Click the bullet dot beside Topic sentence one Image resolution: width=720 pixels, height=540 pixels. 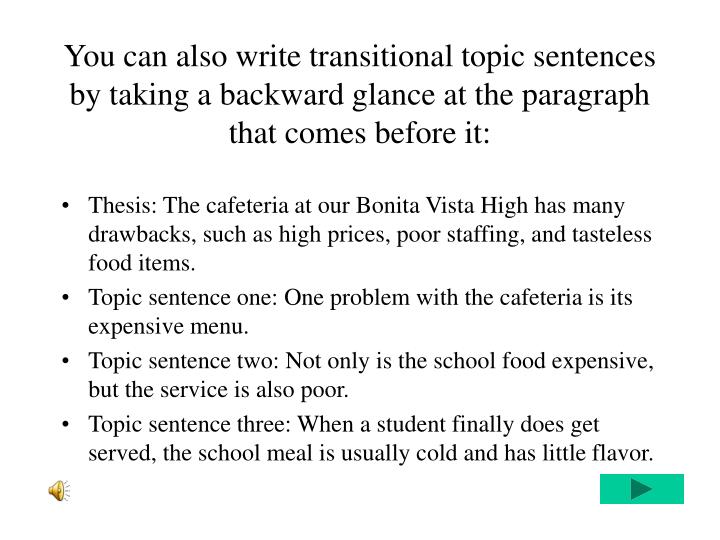pyautogui.click(x=66, y=298)
